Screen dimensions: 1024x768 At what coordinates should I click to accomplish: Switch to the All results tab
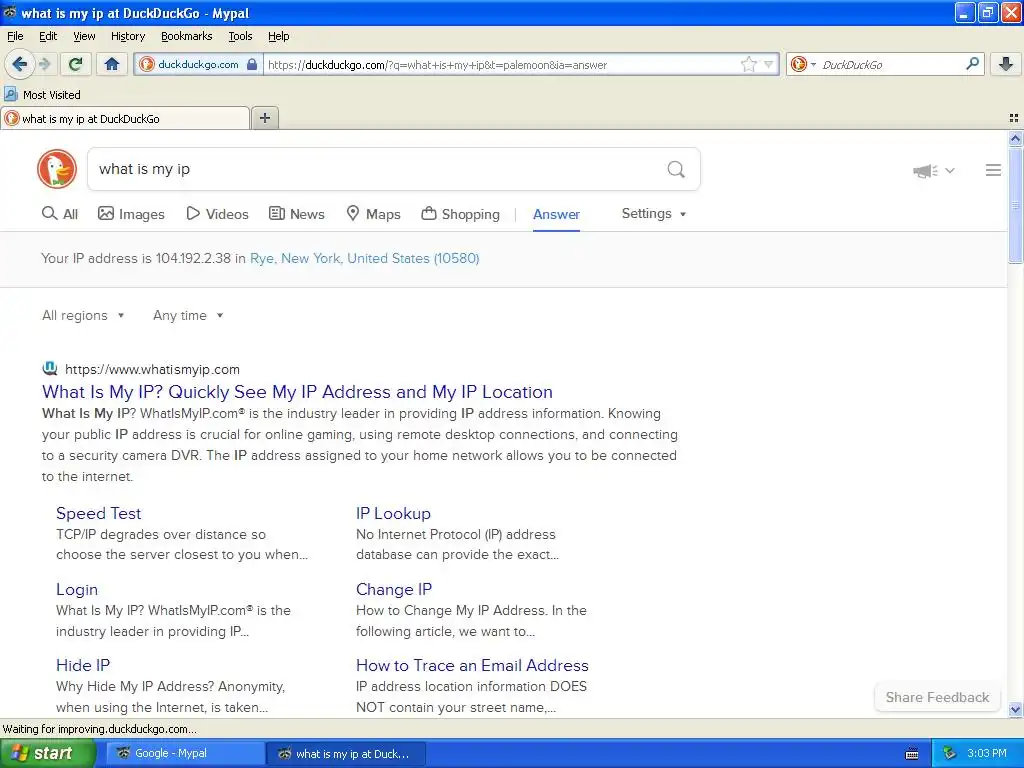(59, 214)
